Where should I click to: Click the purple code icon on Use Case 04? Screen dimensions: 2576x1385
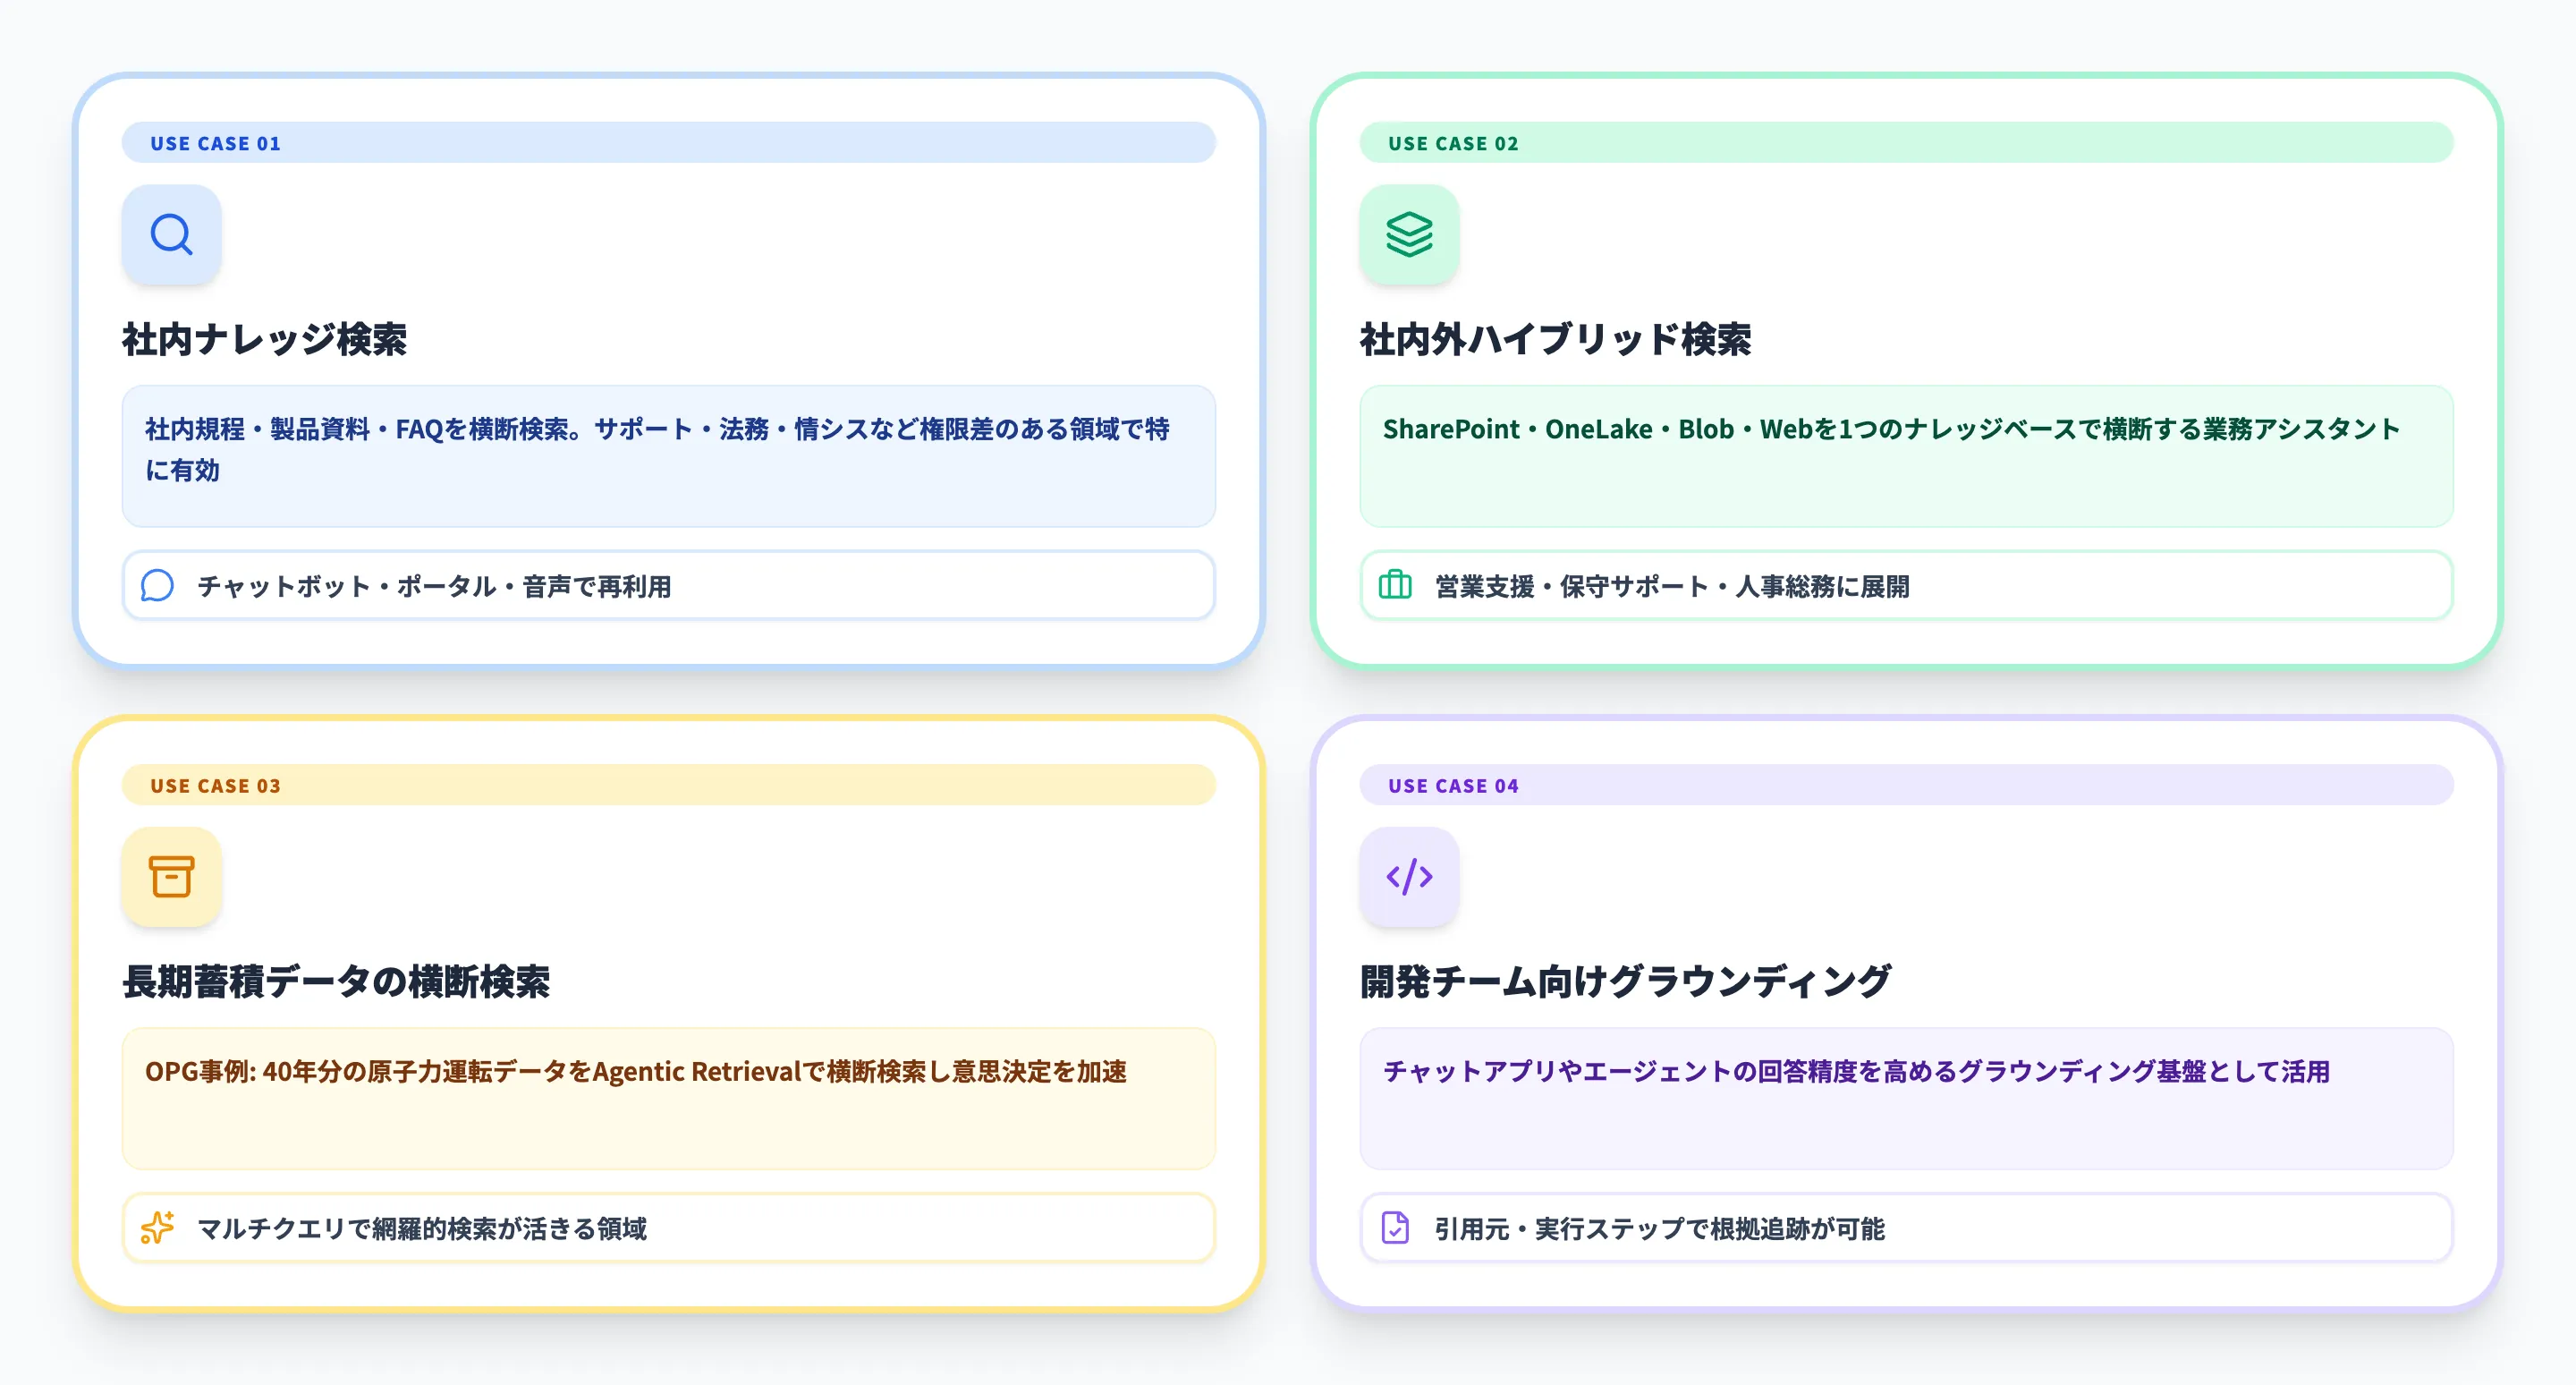1409,877
